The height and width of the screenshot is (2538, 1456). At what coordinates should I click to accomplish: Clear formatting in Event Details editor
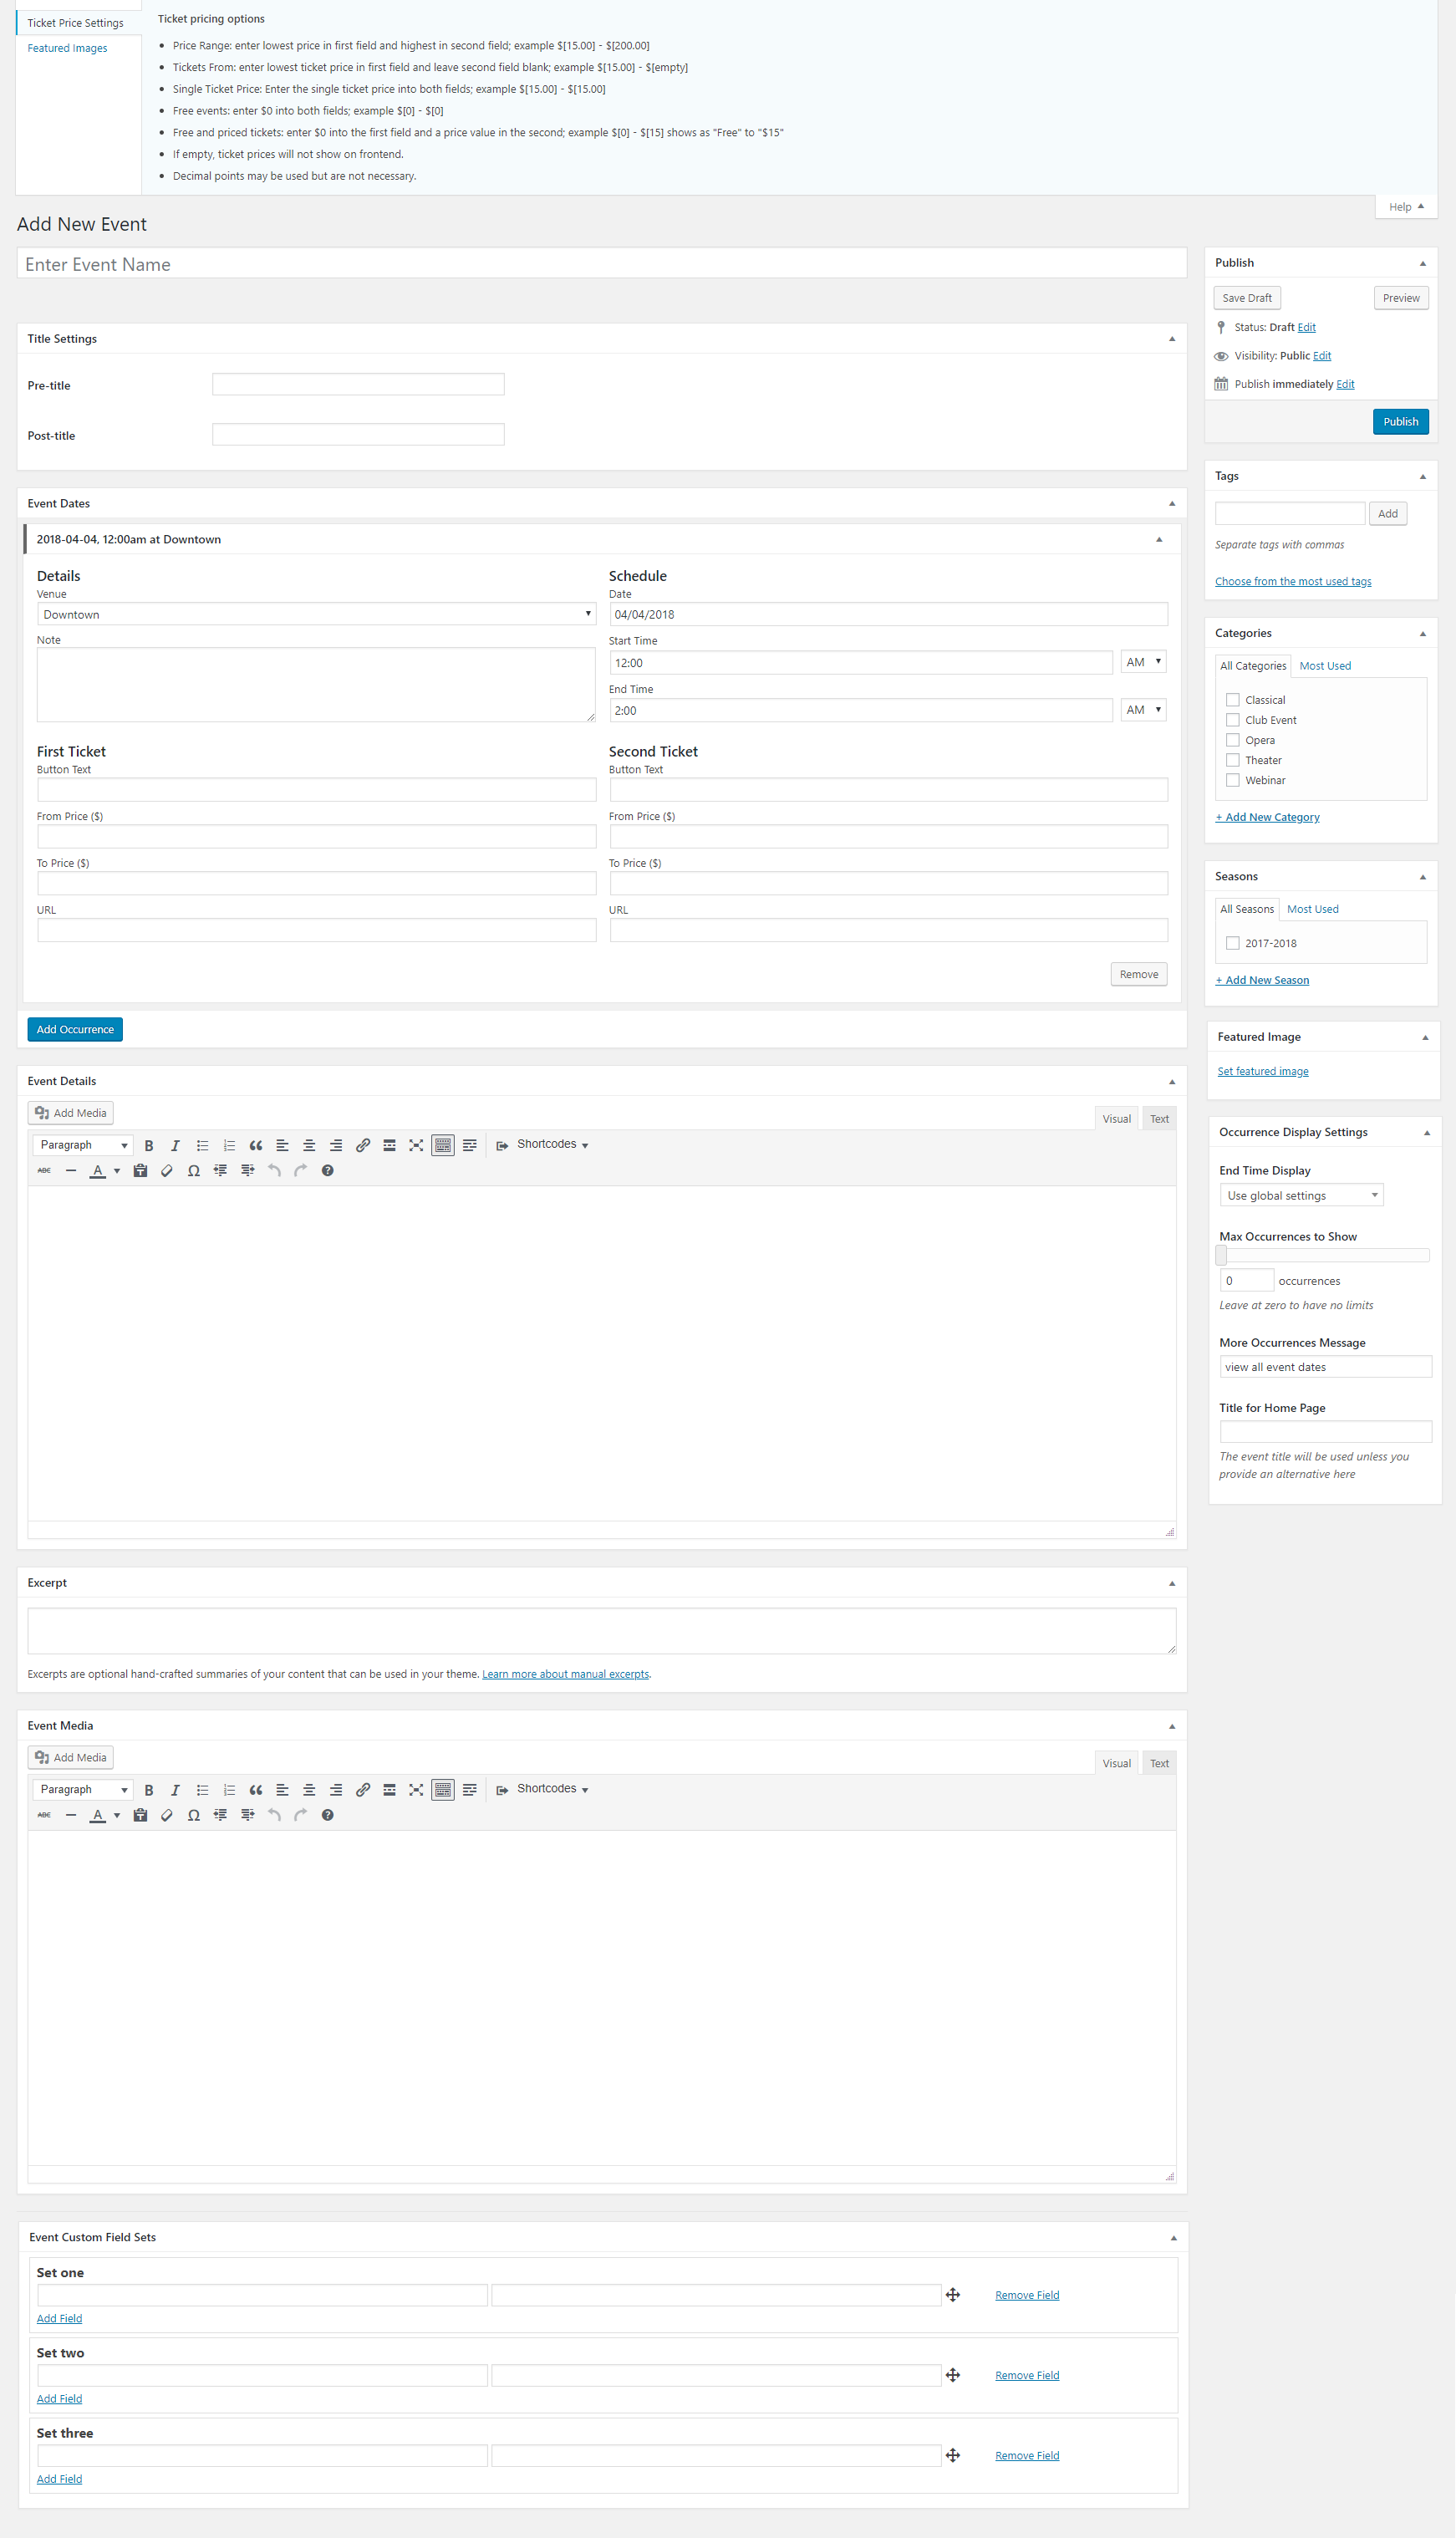point(167,1170)
